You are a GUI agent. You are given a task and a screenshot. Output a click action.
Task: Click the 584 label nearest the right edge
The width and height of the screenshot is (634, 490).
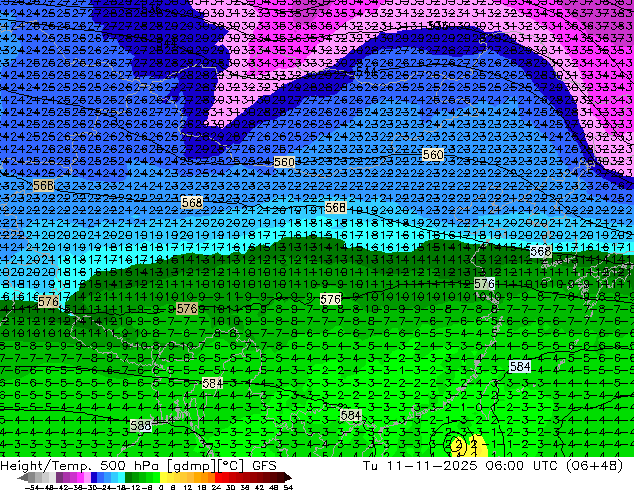tap(520, 366)
